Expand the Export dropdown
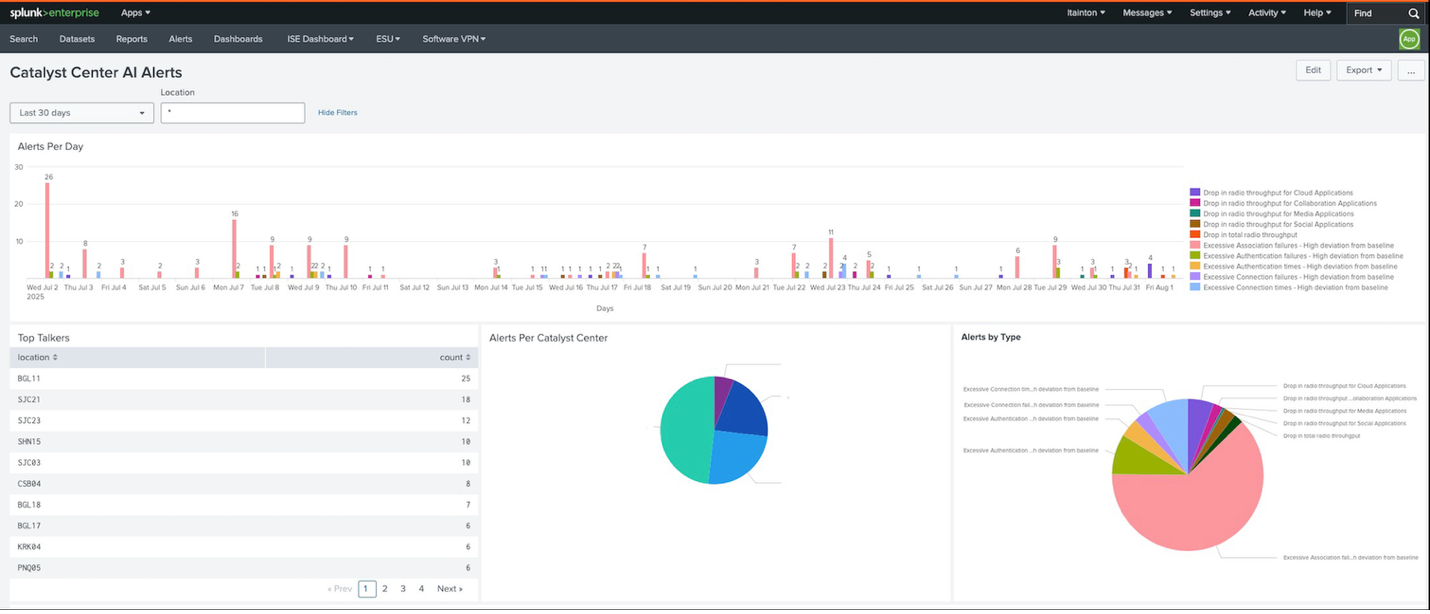1430x614 pixels. coord(1363,70)
